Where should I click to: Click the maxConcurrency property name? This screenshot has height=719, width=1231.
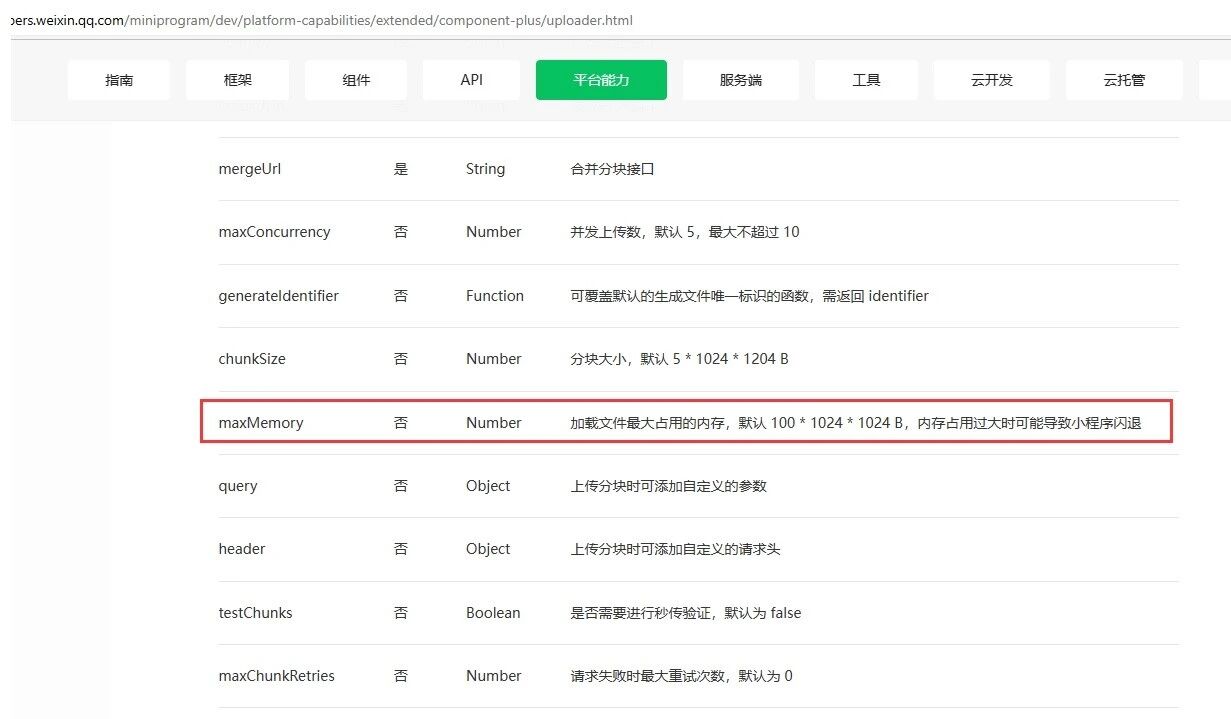(274, 232)
